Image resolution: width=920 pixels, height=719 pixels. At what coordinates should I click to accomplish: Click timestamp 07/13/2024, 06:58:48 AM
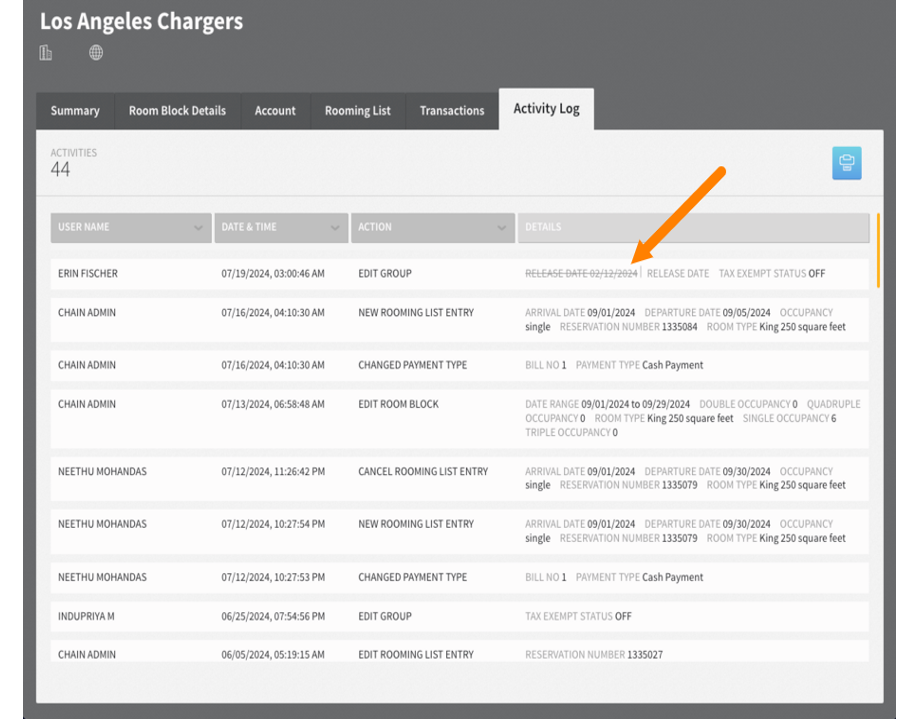click(x=273, y=404)
